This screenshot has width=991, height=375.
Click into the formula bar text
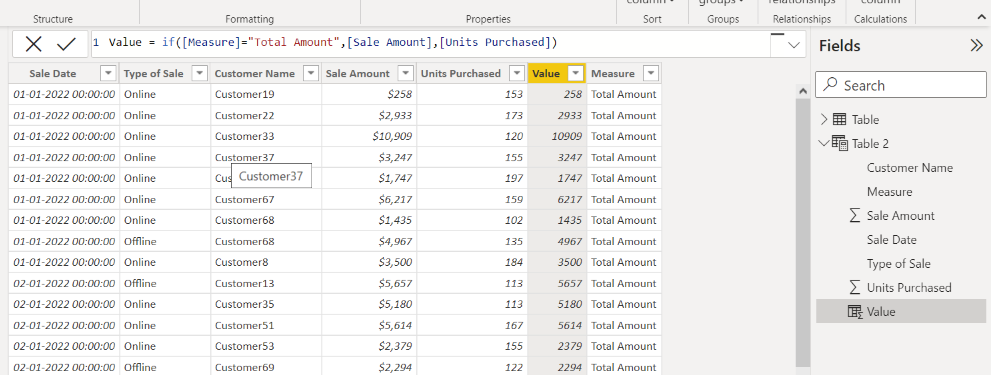click(332, 43)
